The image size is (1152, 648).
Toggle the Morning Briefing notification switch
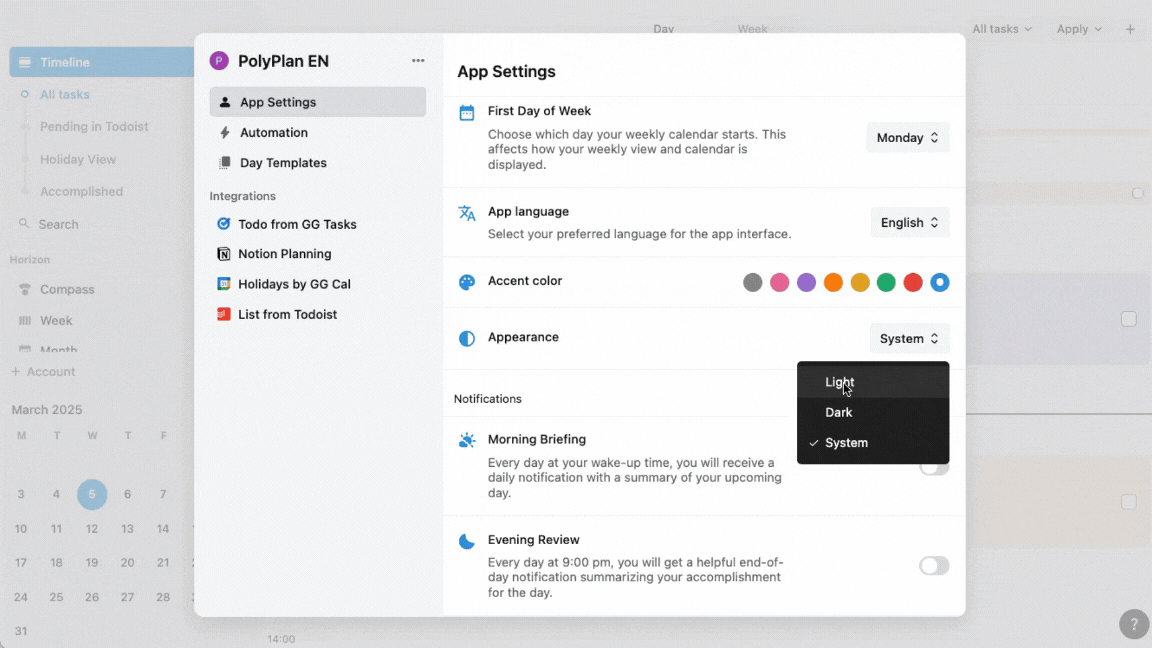click(933, 468)
